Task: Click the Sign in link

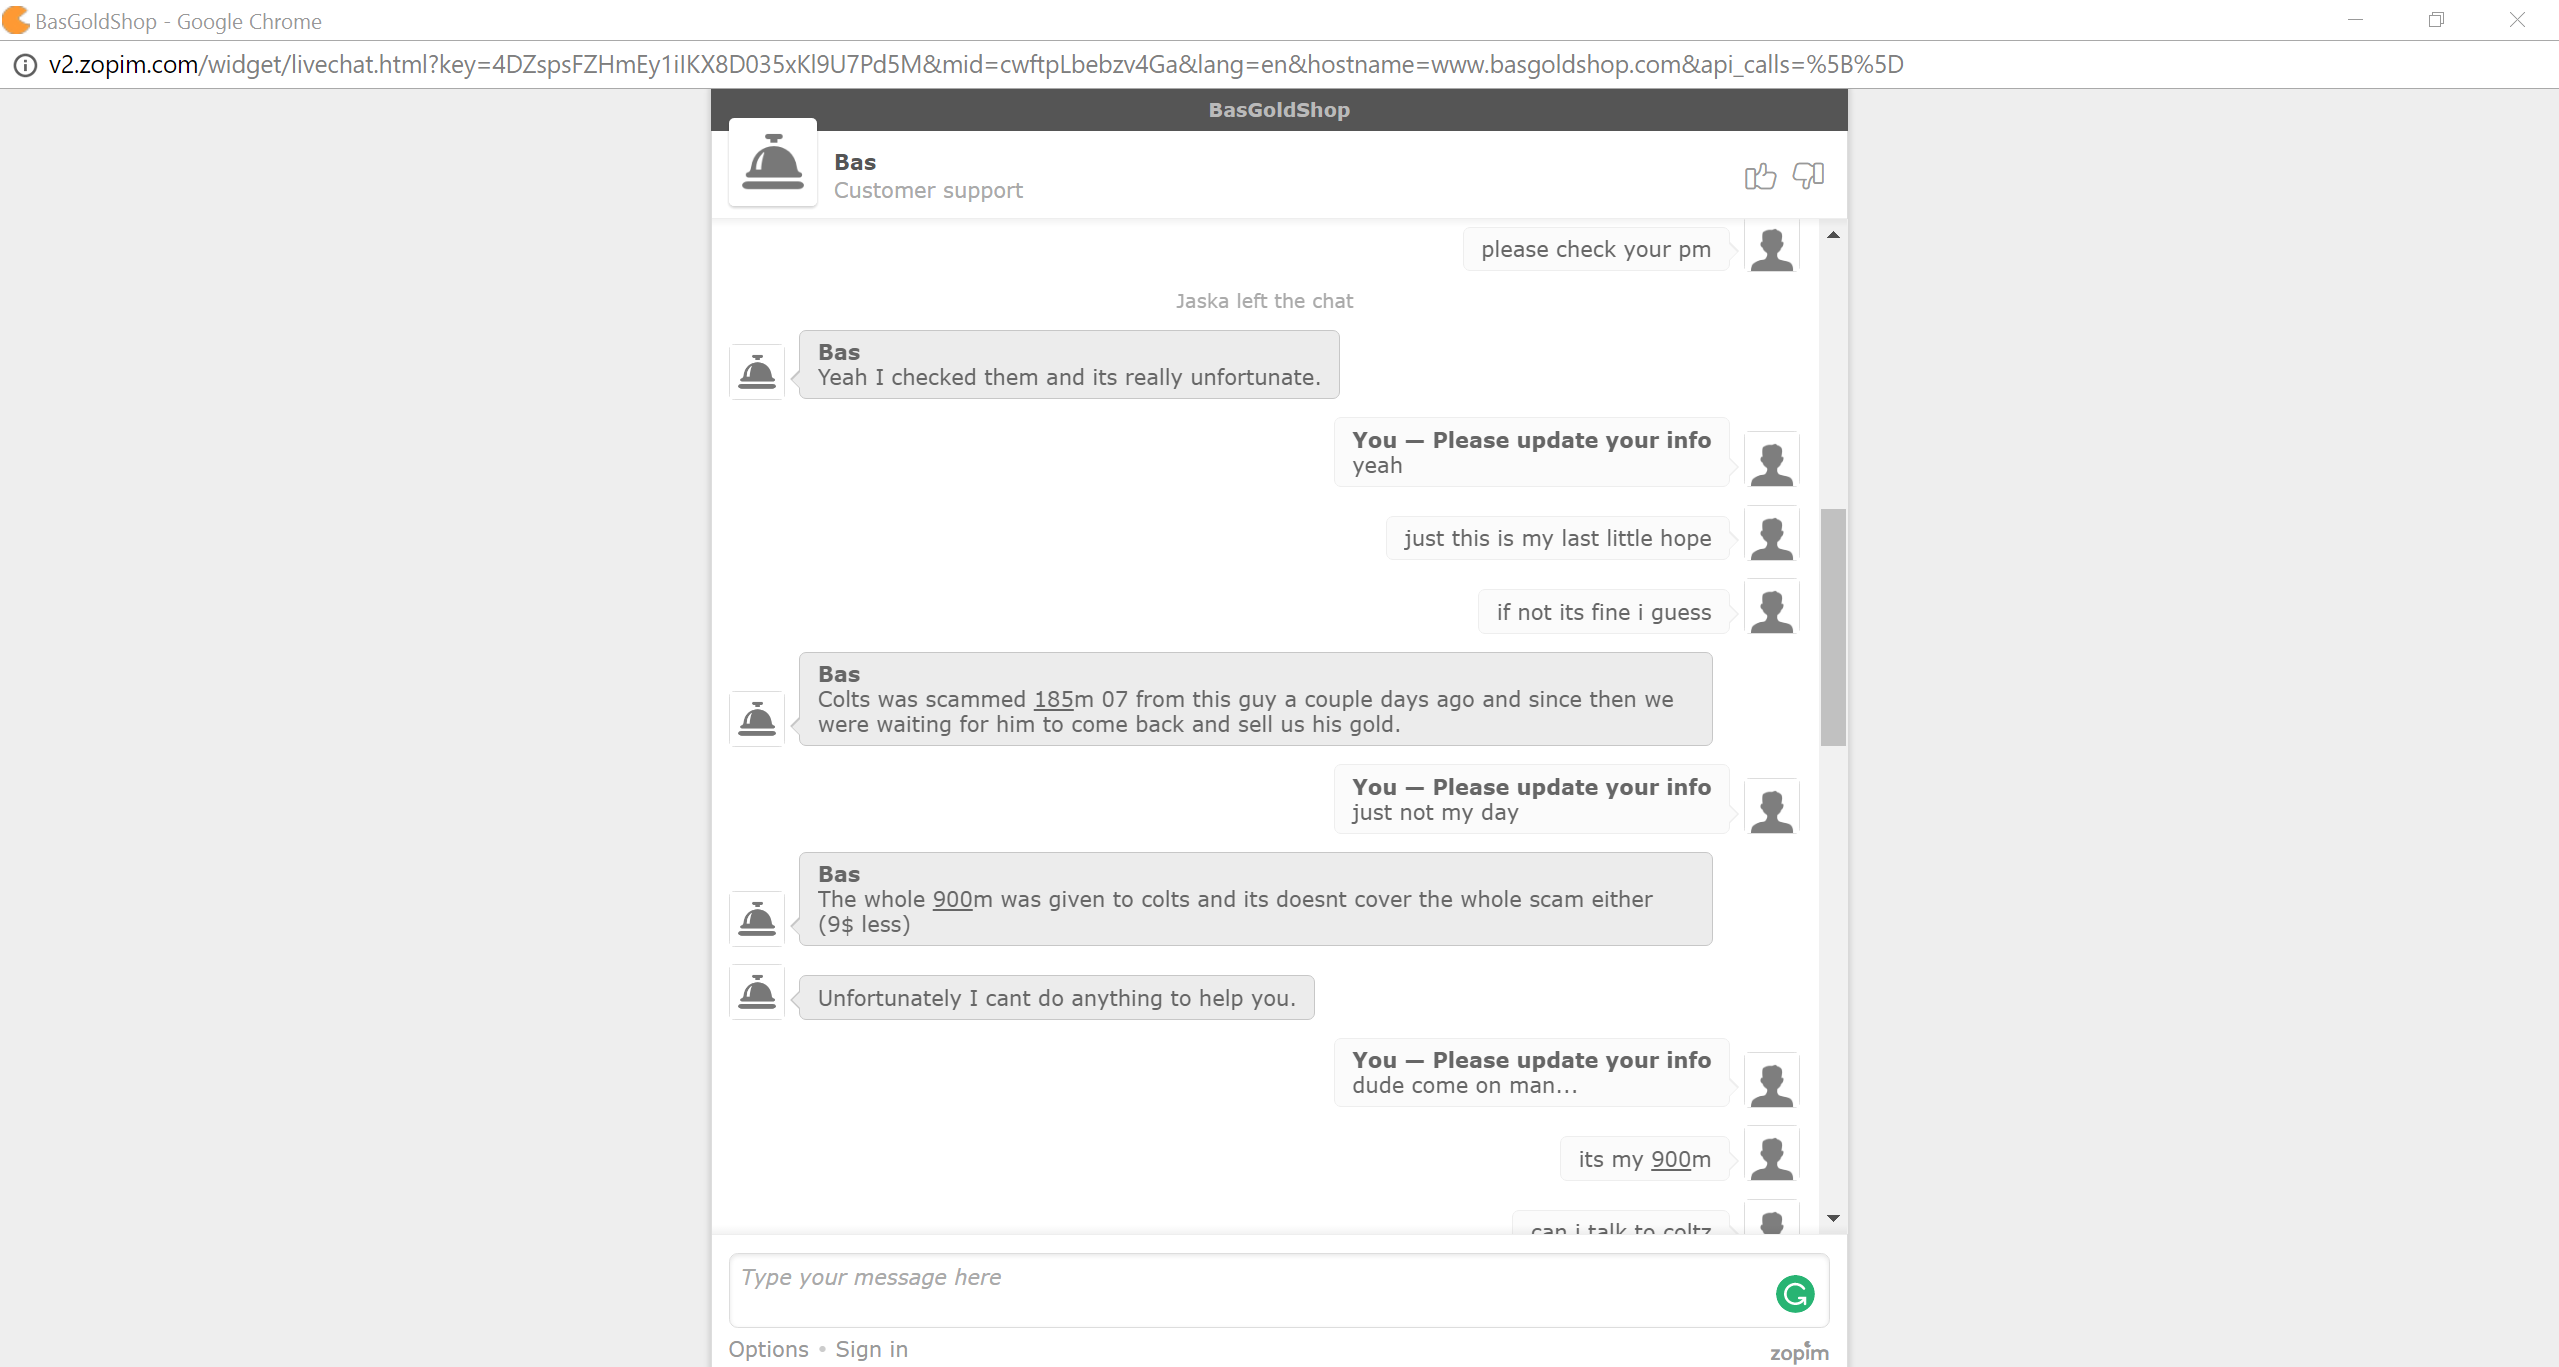Action: tap(872, 1349)
